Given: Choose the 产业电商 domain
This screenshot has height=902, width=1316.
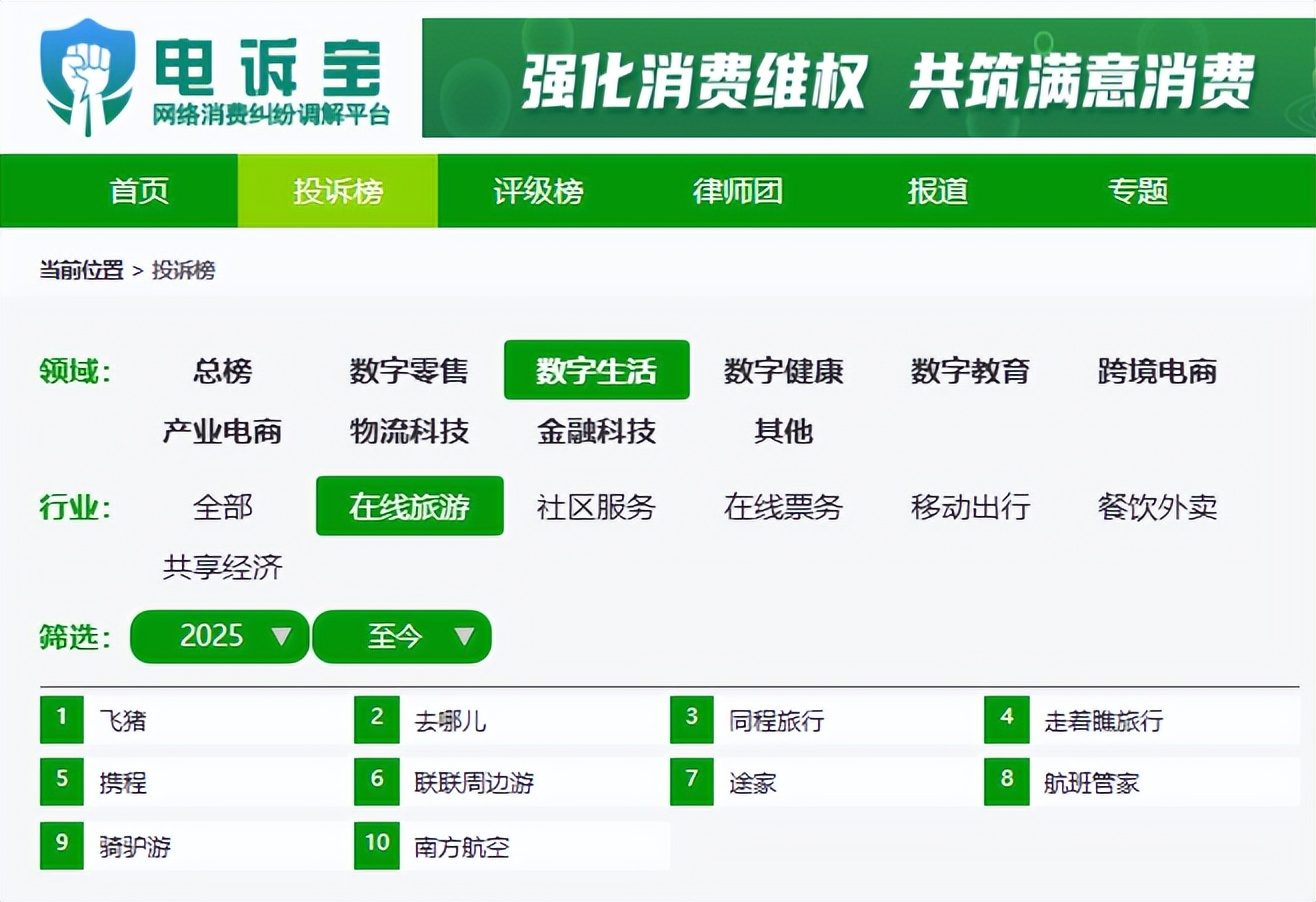Looking at the screenshot, I should tap(223, 431).
